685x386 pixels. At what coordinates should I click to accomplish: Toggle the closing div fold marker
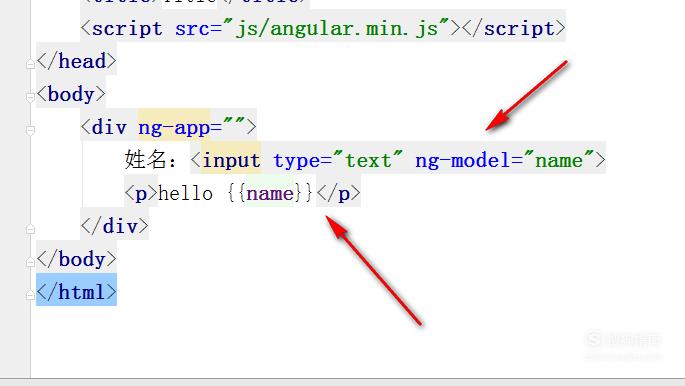tap(30, 229)
